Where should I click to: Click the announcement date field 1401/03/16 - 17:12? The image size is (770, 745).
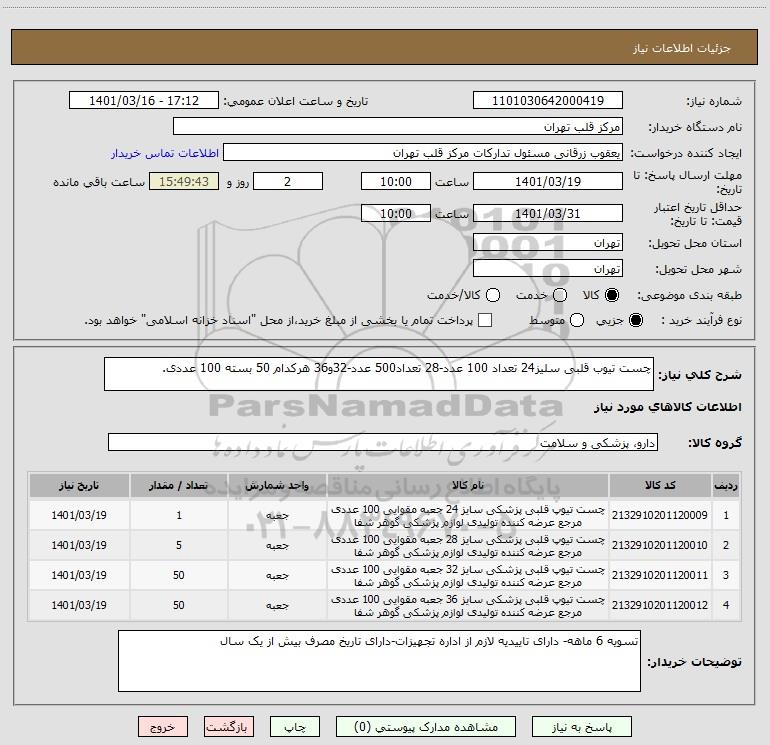pos(144,101)
